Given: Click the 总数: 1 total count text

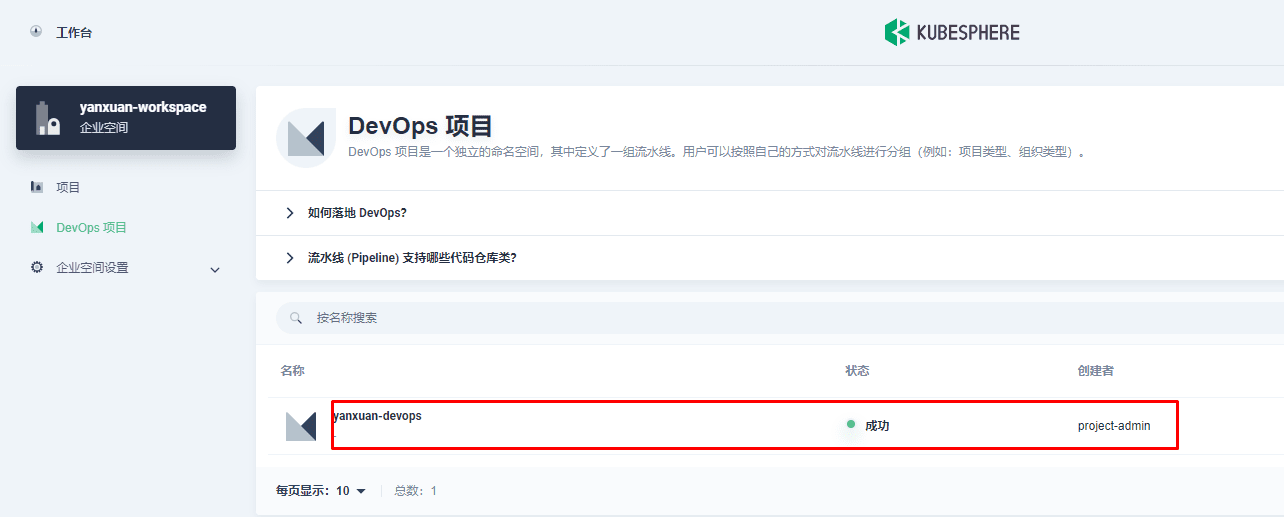Looking at the screenshot, I should [x=415, y=491].
